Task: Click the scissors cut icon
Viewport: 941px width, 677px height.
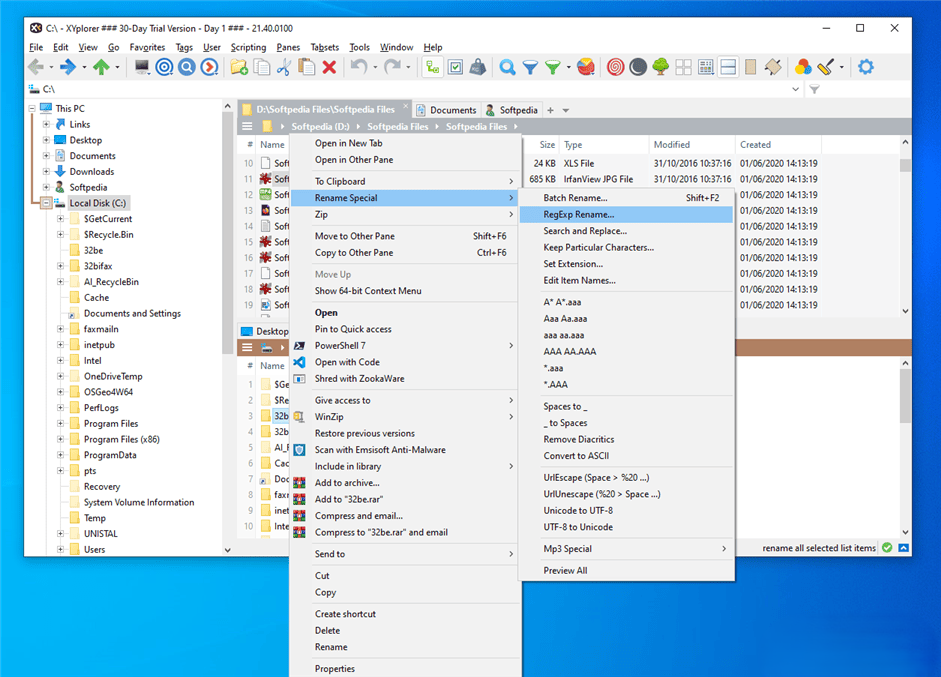Action: pos(284,67)
